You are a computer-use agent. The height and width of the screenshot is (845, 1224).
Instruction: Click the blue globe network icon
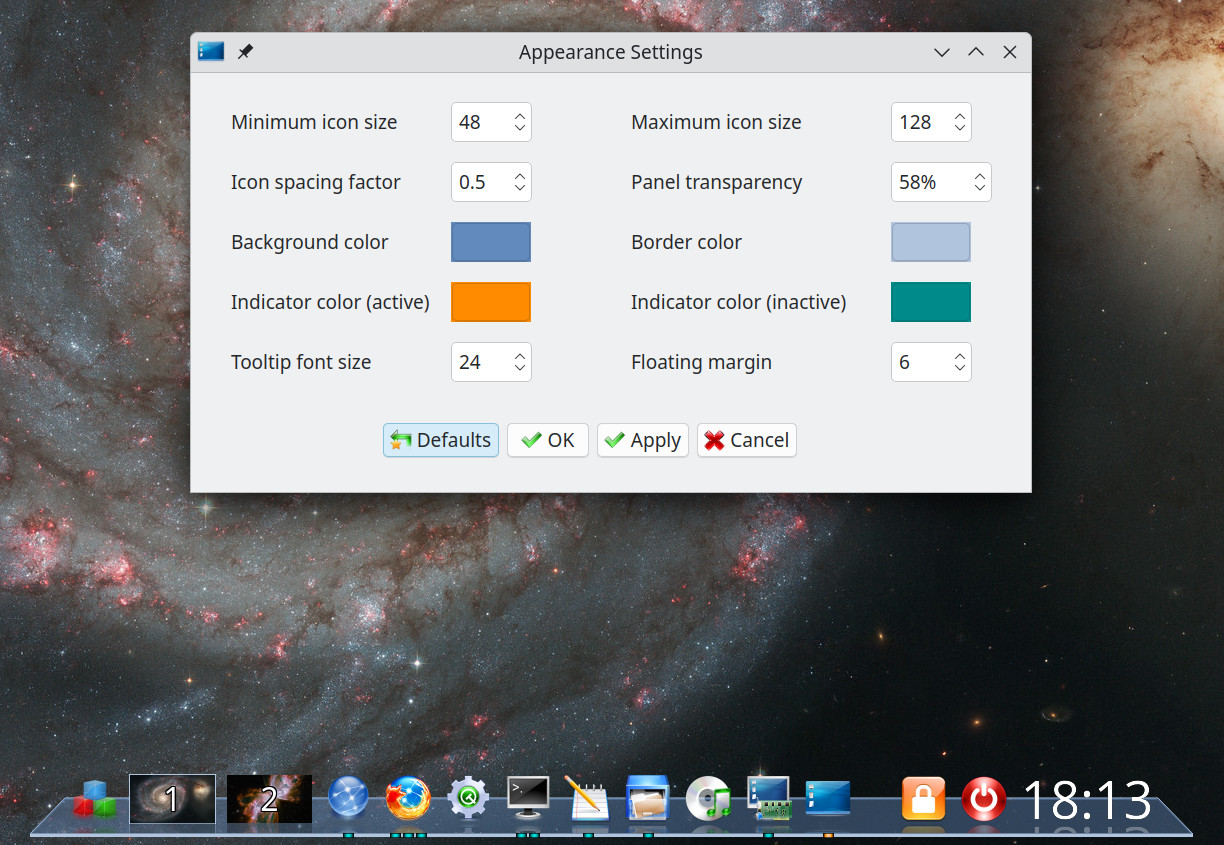coord(348,799)
